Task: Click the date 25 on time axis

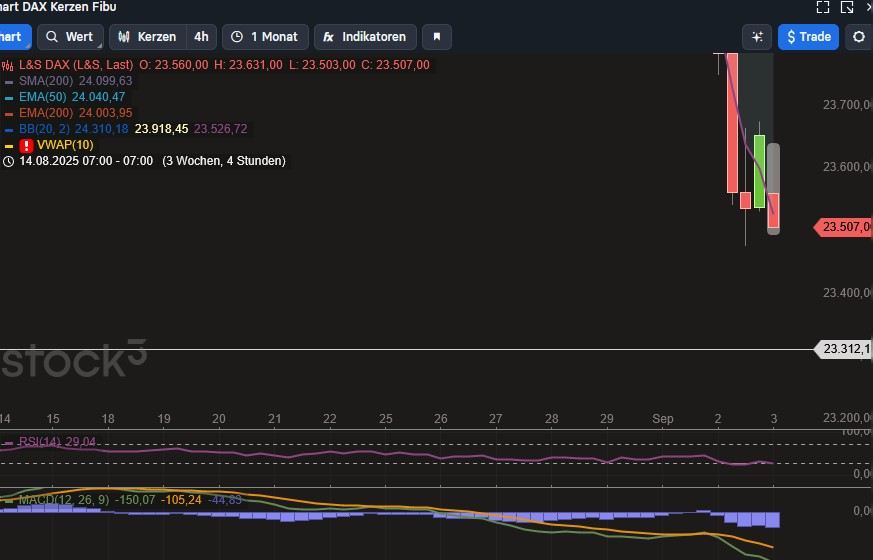Action: click(386, 419)
